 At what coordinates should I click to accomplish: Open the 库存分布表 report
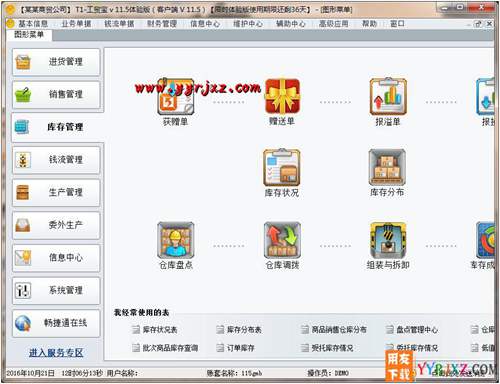239,330
